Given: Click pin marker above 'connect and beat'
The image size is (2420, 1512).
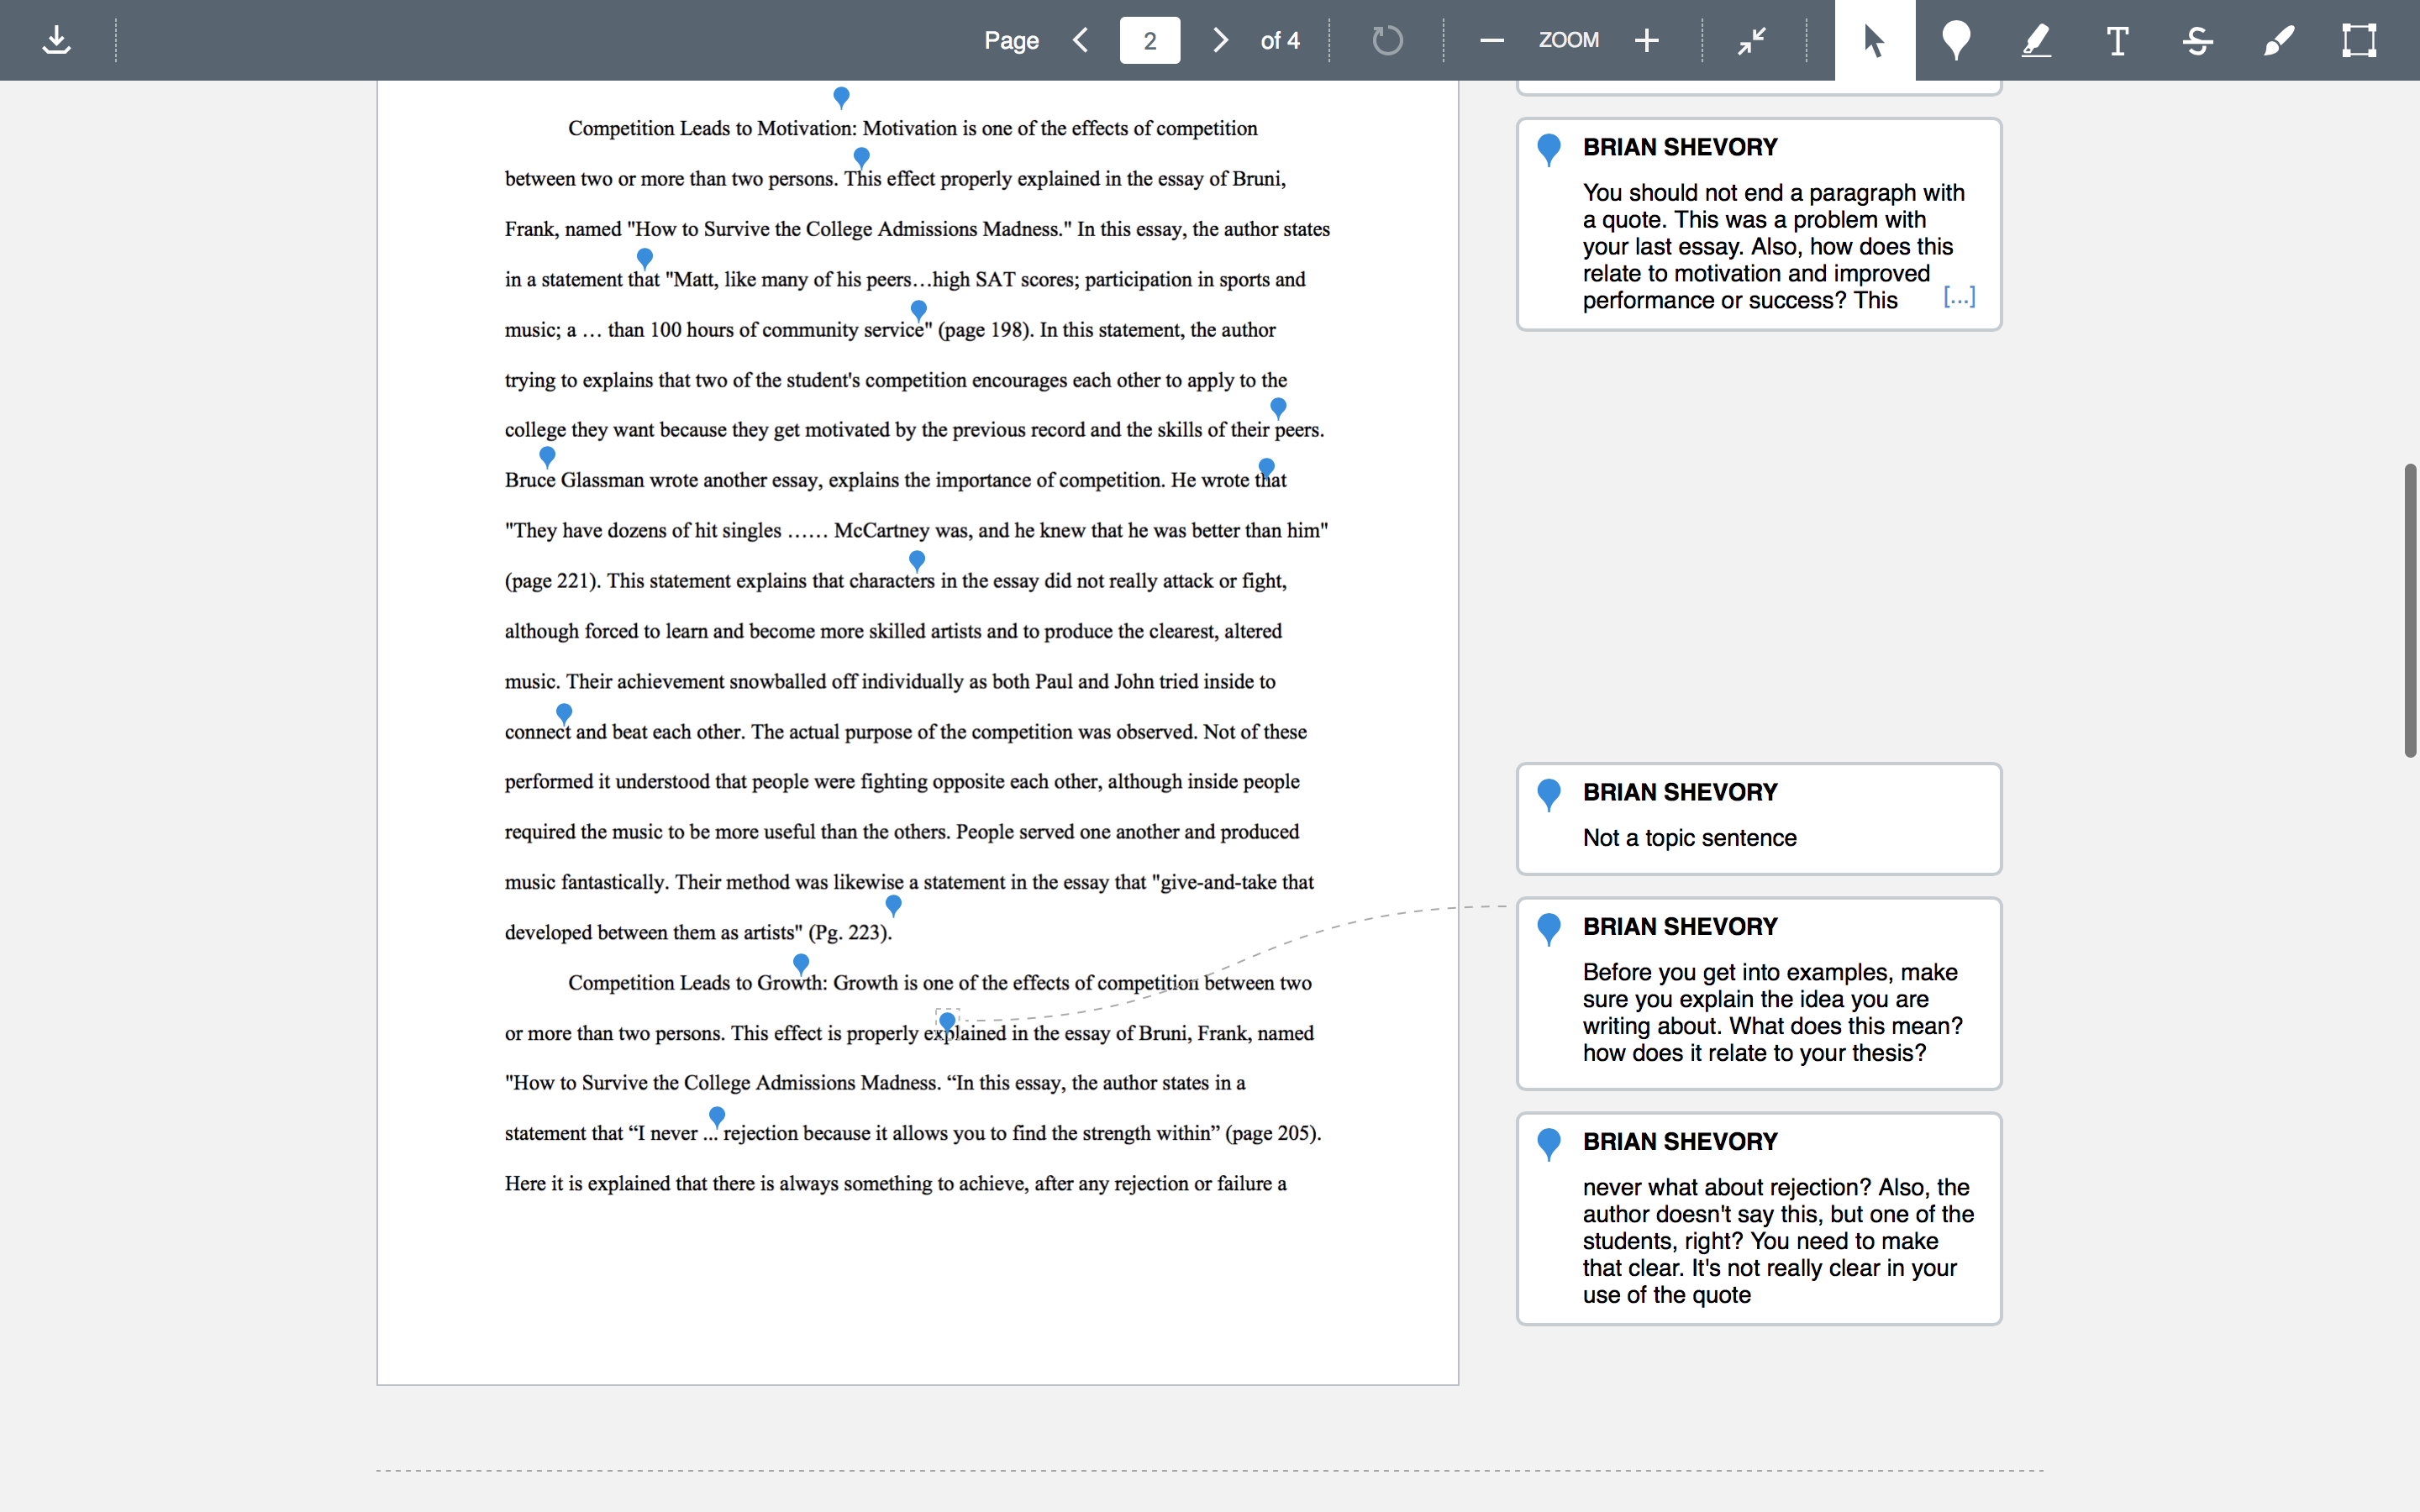Looking at the screenshot, I should tap(564, 713).
